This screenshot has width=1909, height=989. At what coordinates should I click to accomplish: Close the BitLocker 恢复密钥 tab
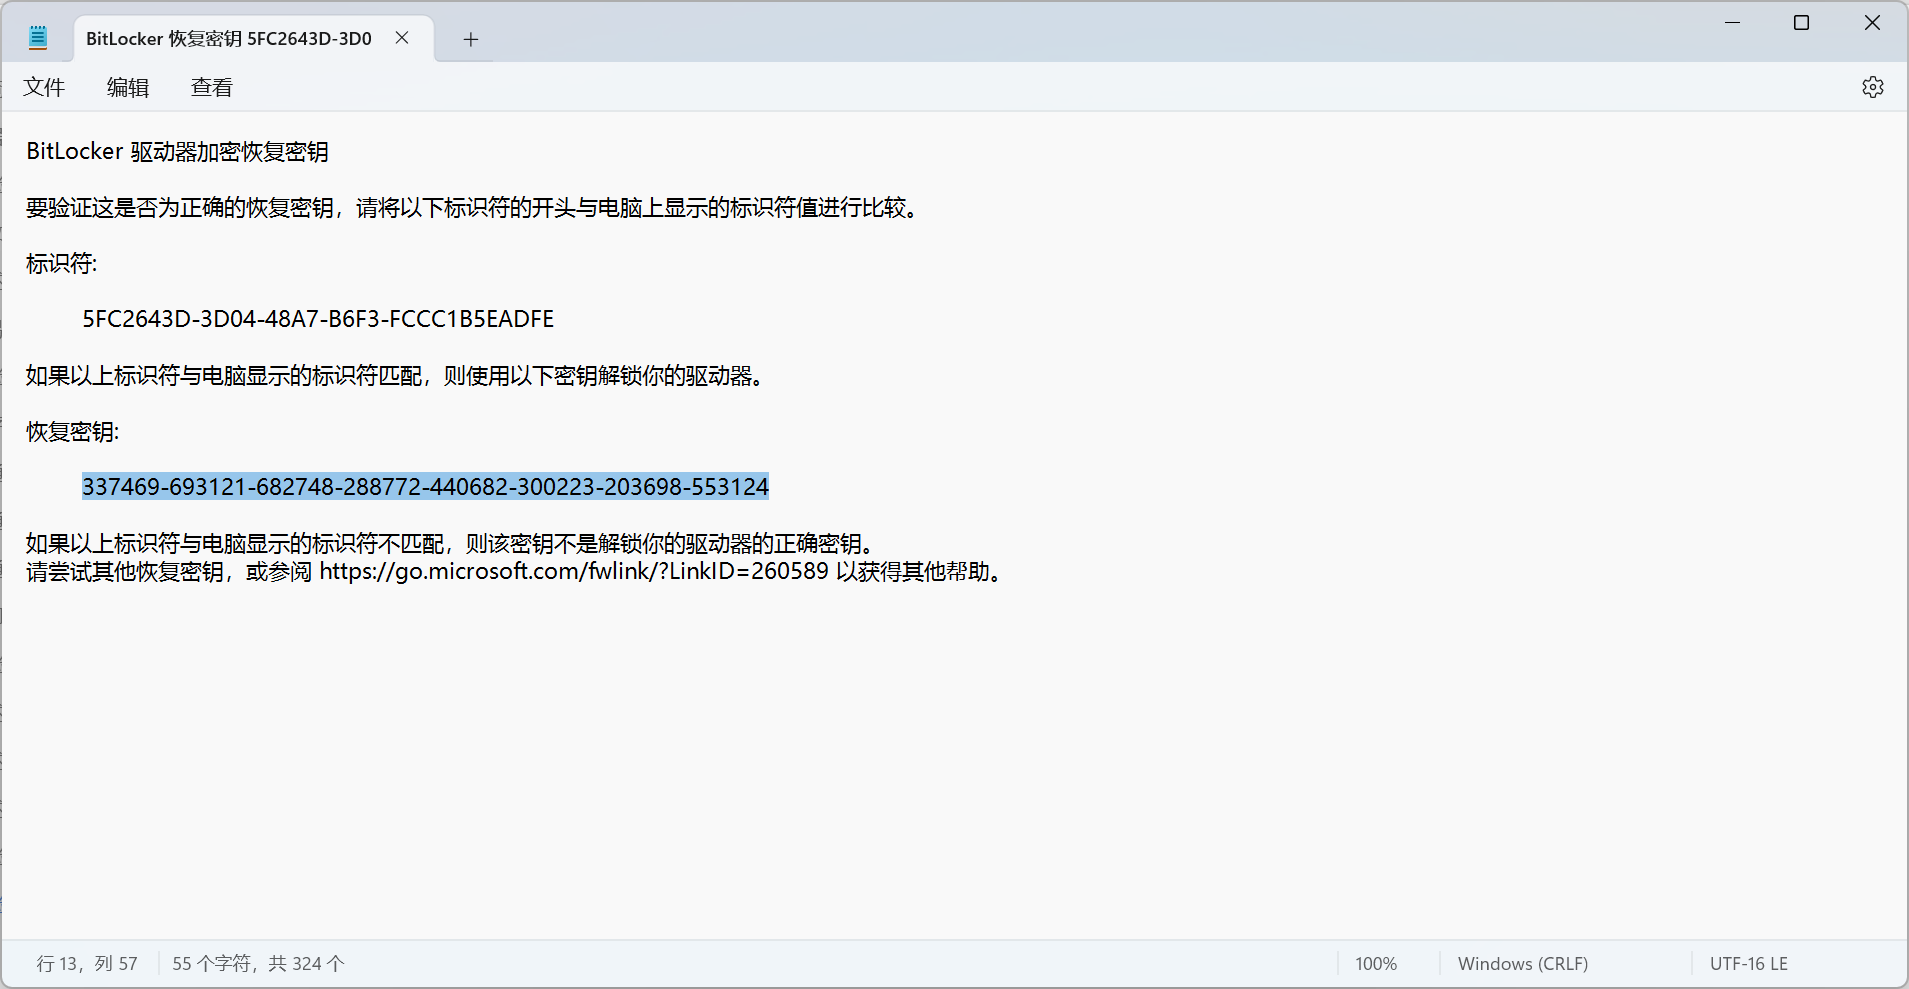pos(402,38)
